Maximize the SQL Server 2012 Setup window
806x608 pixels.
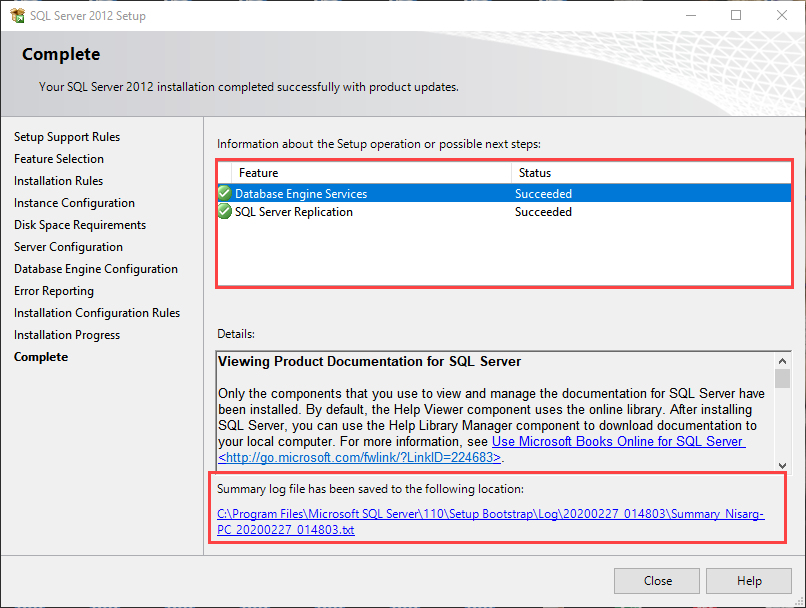tap(736, 15)
